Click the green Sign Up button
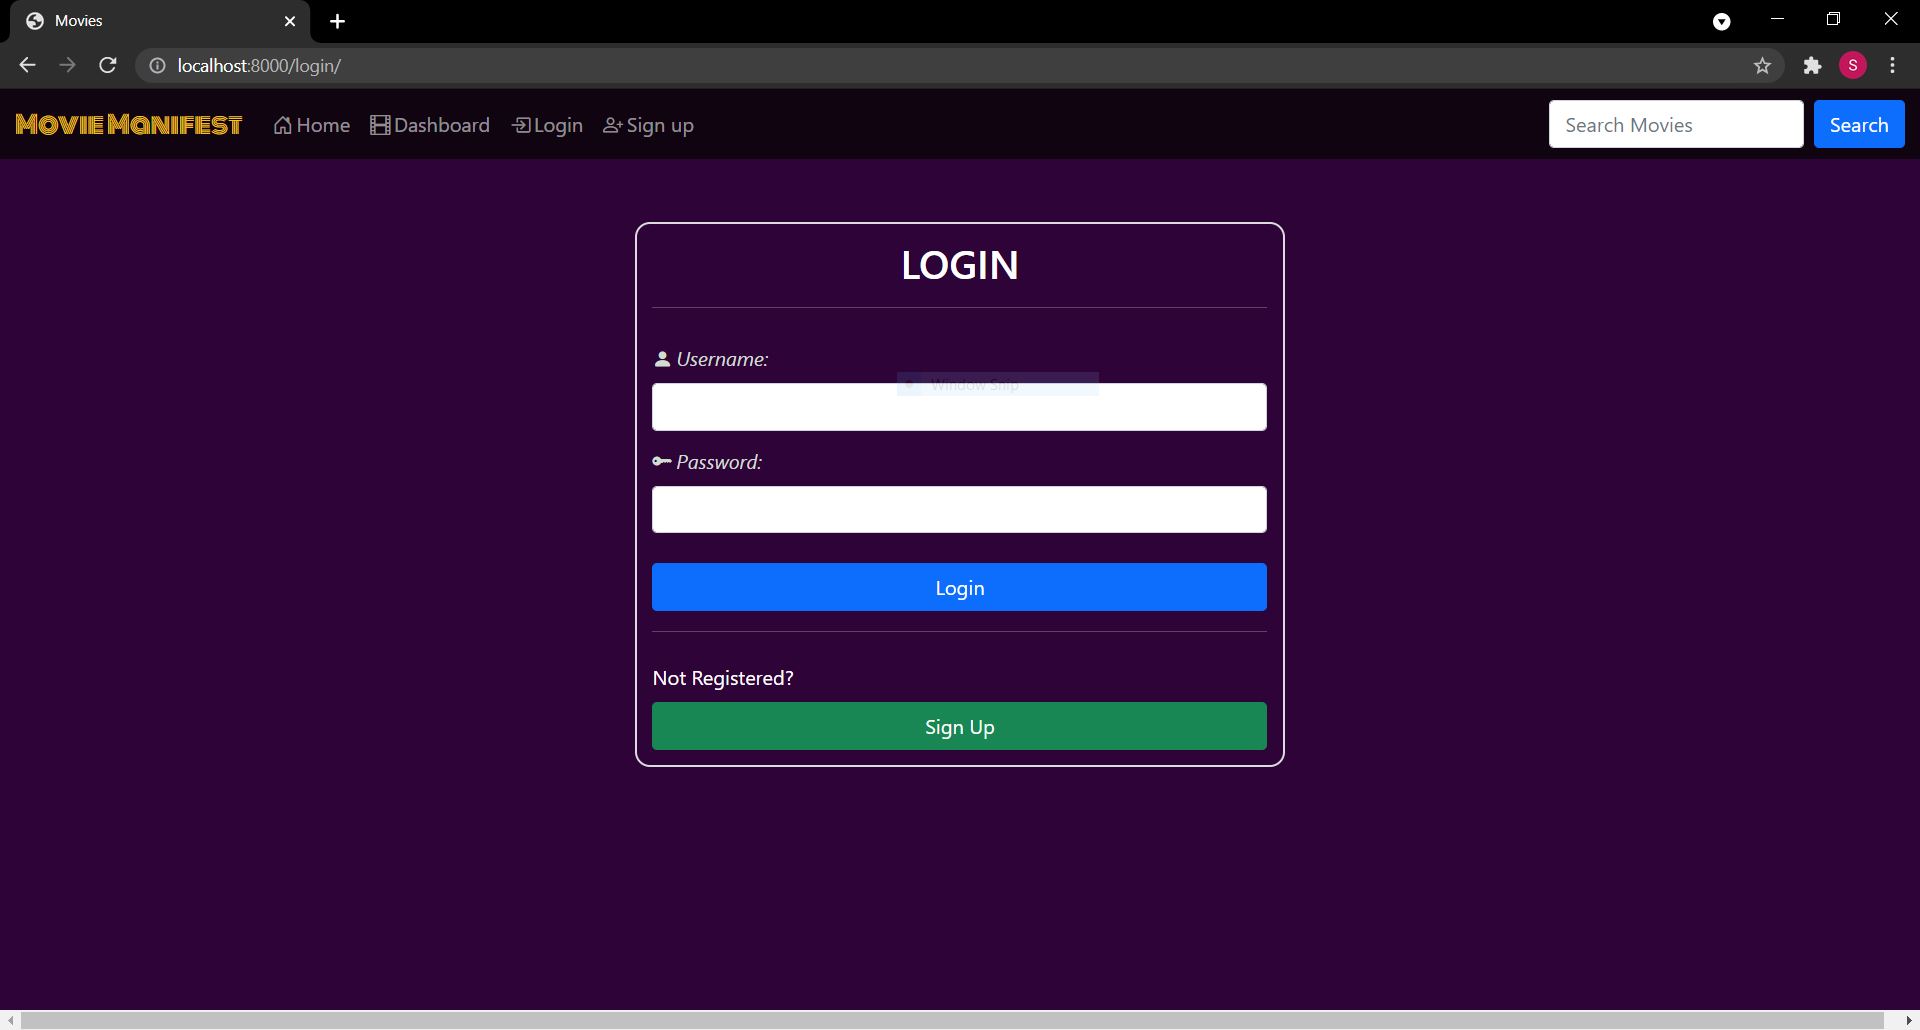Viewport: 1920px width, 1030px height. [959, 727]
